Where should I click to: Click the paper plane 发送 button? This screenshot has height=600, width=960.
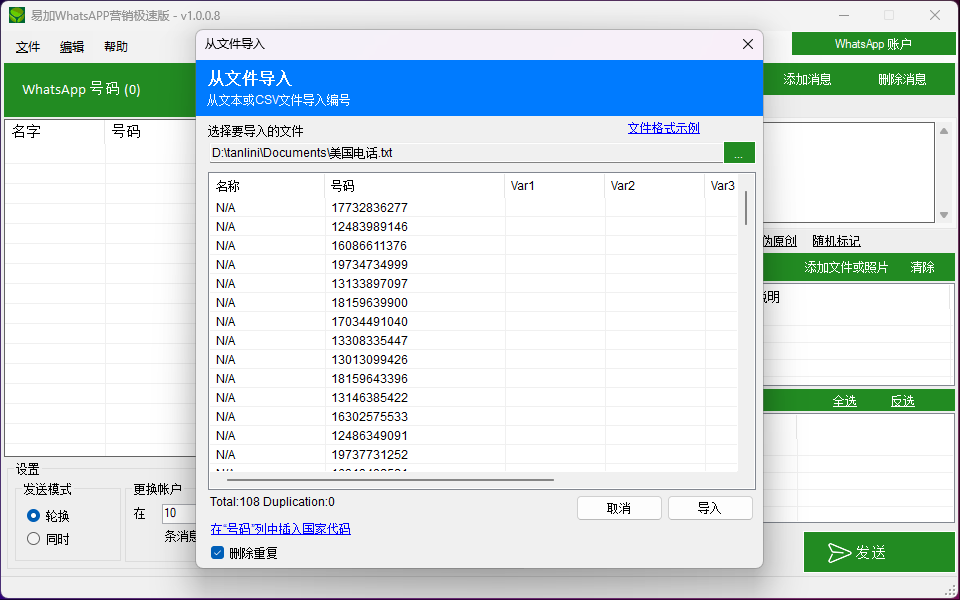[x=879, y=552]
